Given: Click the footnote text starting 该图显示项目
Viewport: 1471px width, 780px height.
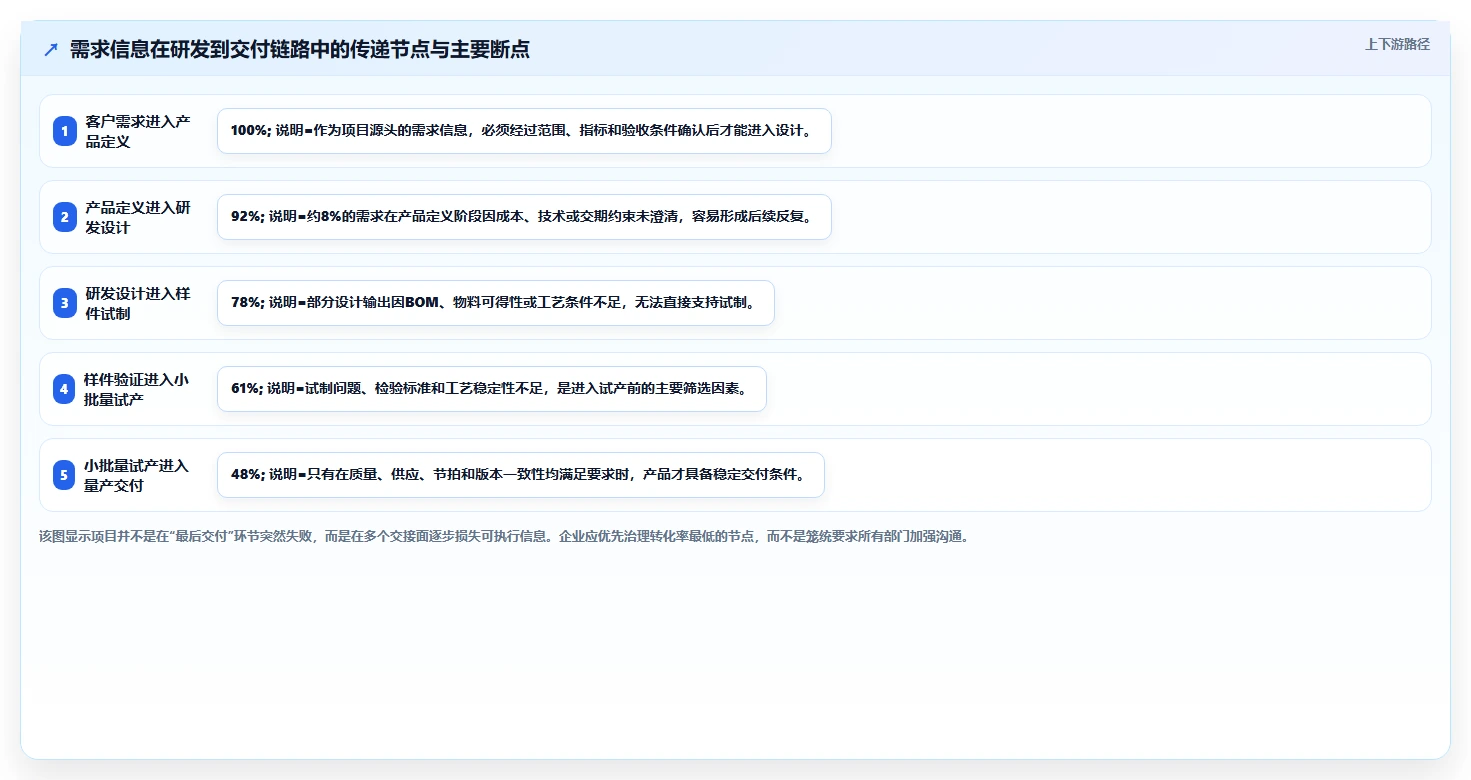Looking at the screenshot, I should 504,536.
